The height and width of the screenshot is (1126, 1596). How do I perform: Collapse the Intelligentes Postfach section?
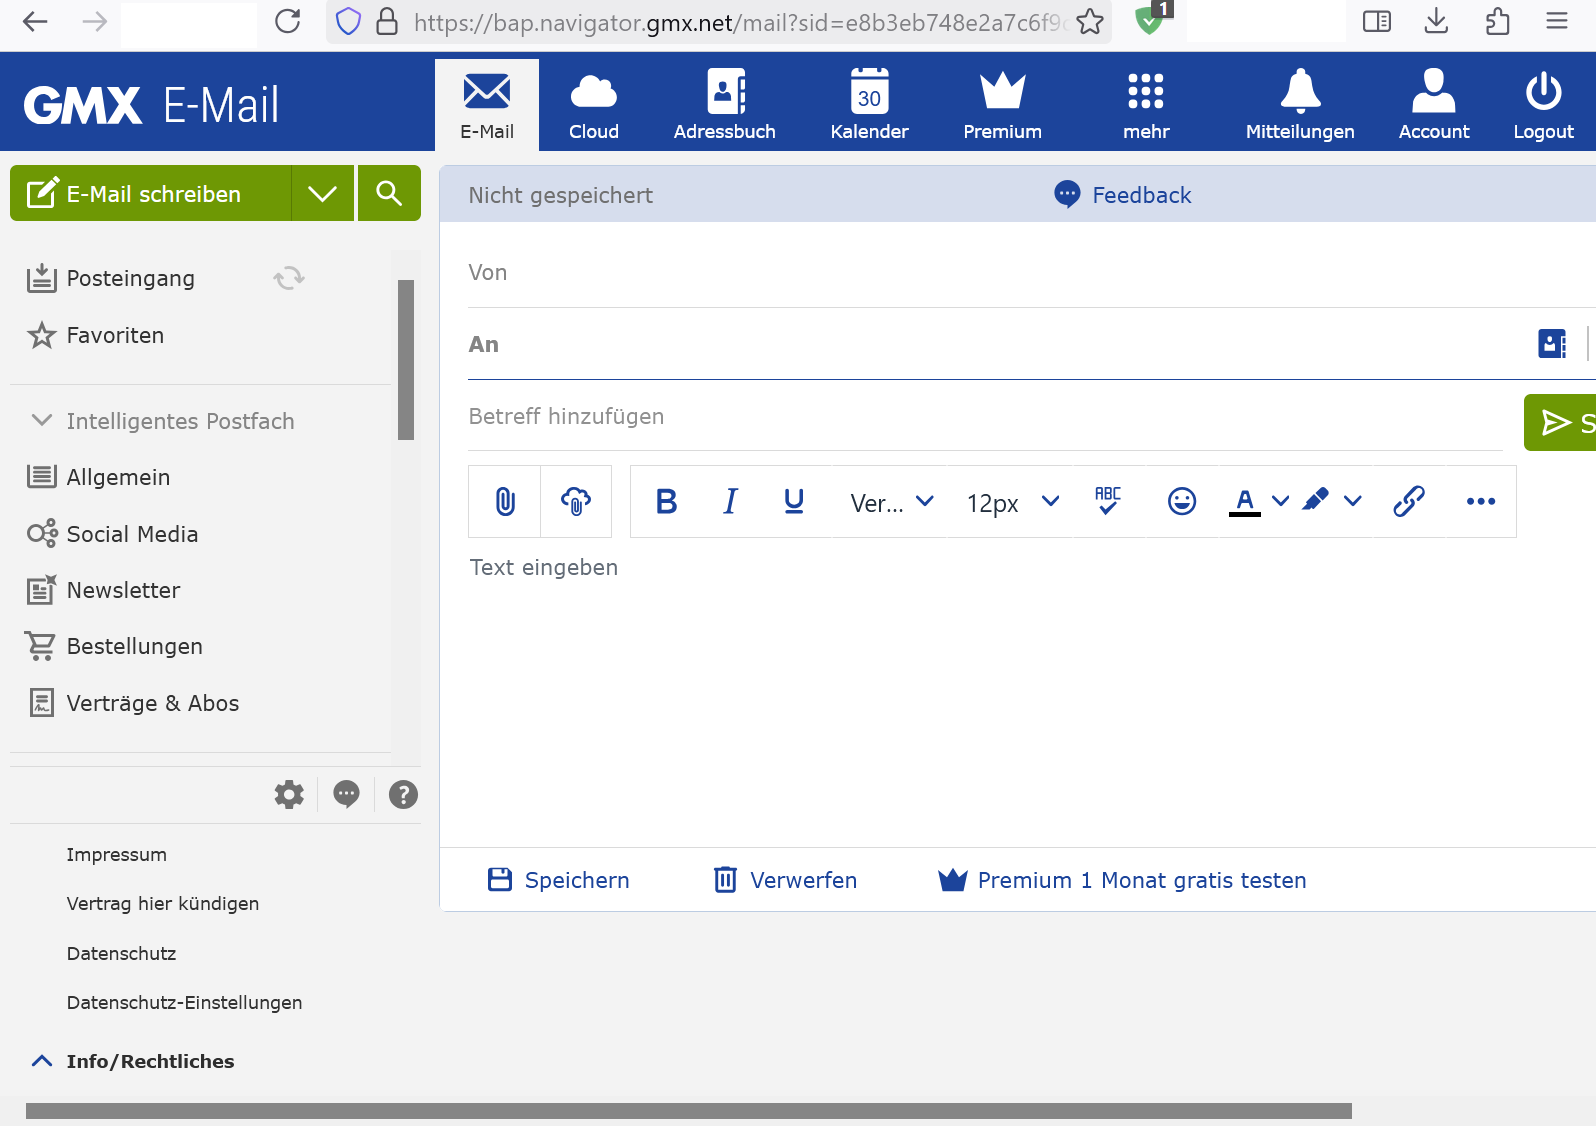pyautogui.click(x=42, y=420)
